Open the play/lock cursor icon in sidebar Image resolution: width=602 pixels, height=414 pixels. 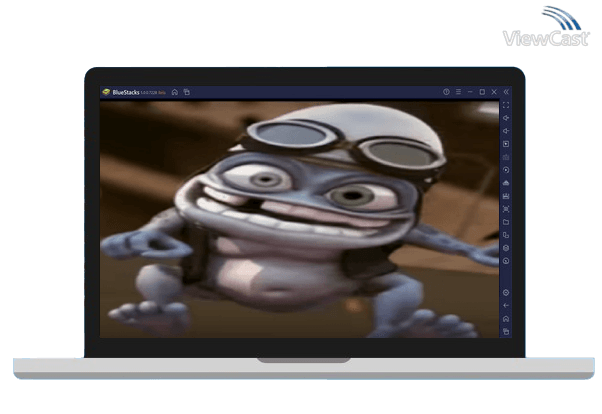(506, 144)
